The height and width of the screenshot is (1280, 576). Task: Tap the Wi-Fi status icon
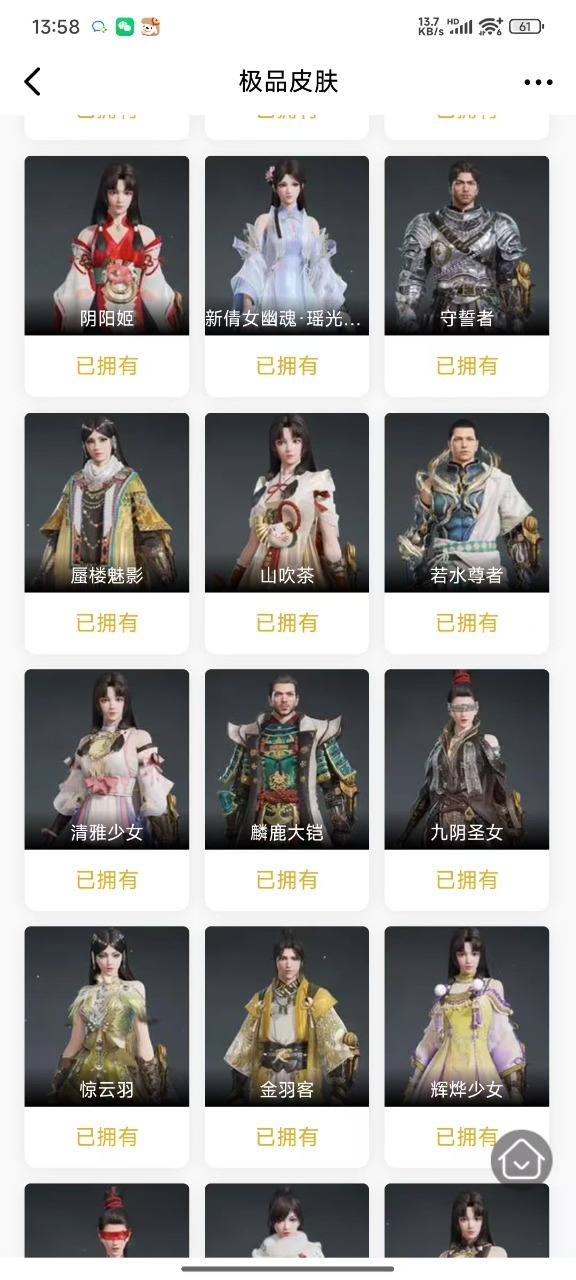(x=490, y=27)
